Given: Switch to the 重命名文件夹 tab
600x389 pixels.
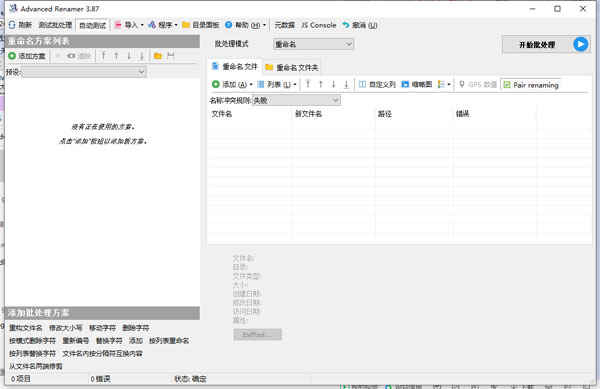Looking at the screenshot, I should [292, 68].
